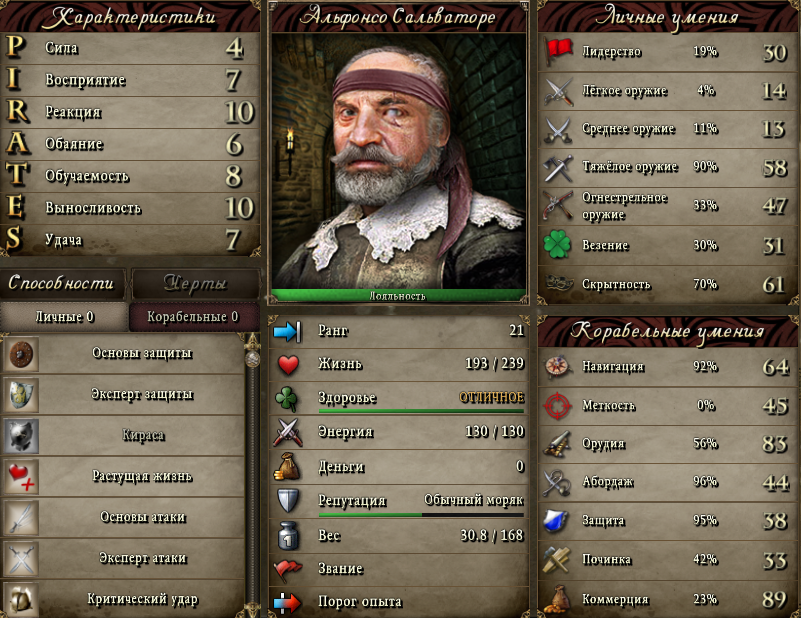Select the Корабельные 0 abilities subtab
The image size is (801, 618).
[x=193, y=317]
